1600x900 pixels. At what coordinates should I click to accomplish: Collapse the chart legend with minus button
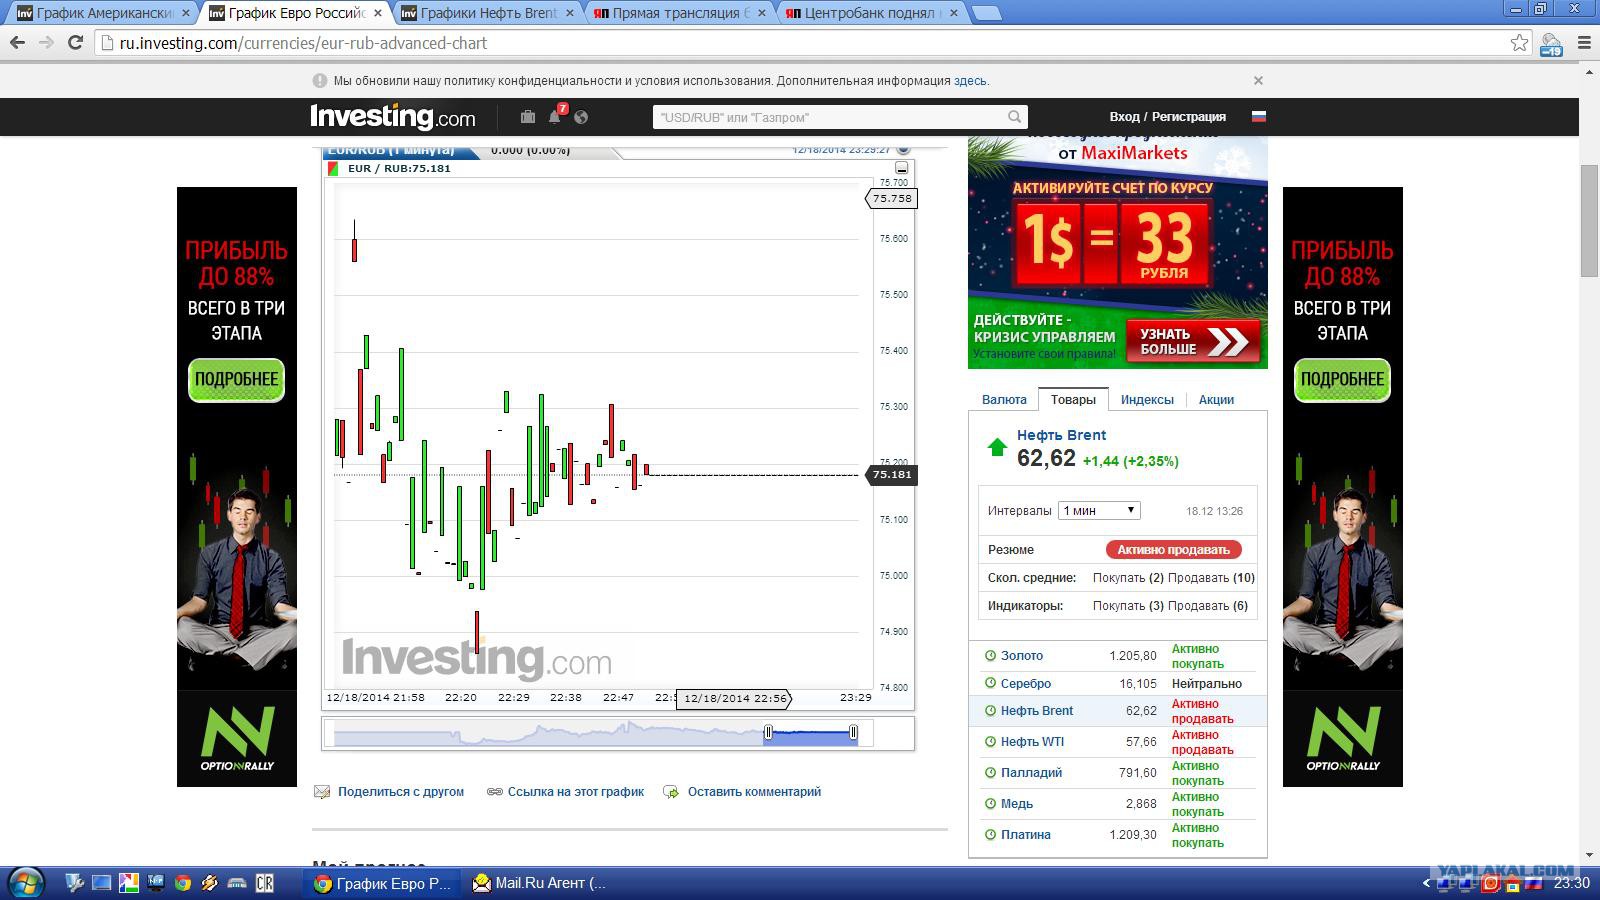pos(901,168)
